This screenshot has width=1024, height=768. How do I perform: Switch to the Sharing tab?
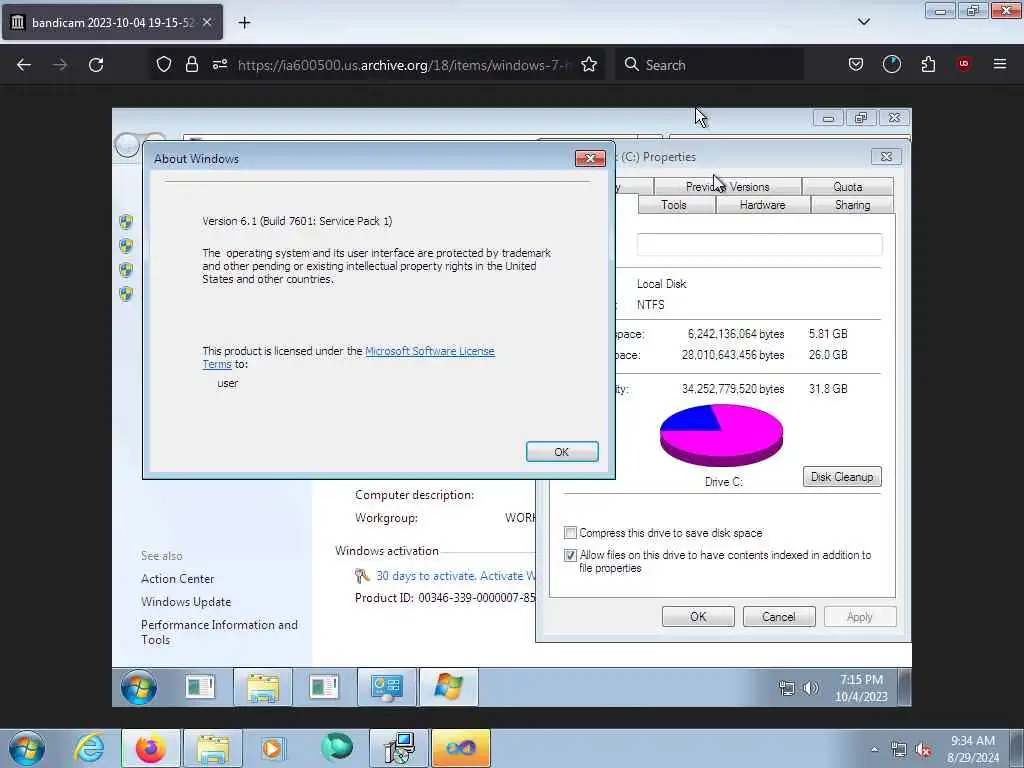point(852,205)
